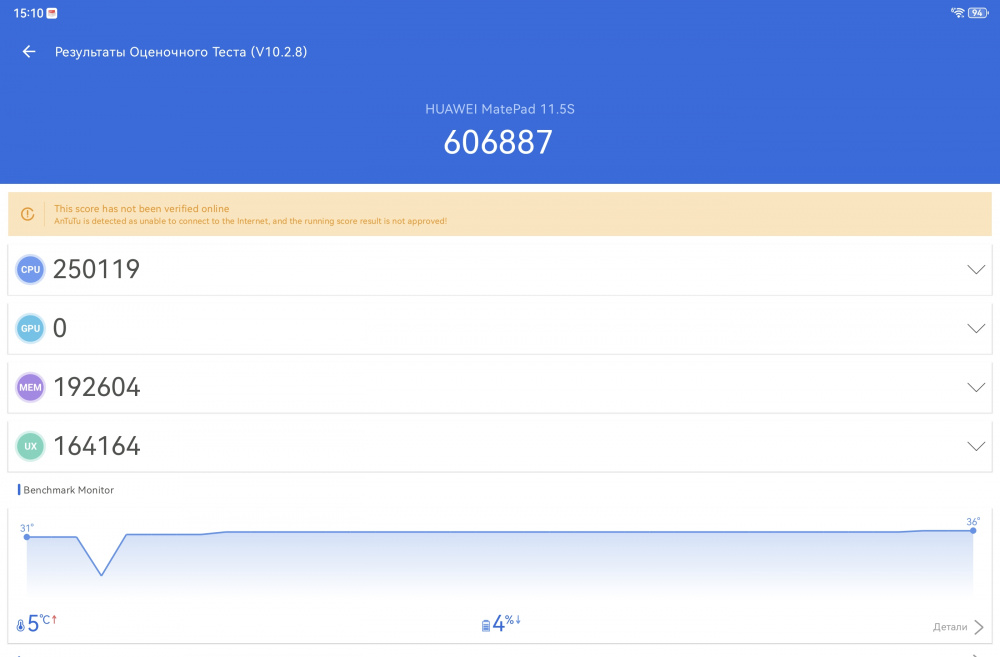Open Детали benchmark monitor details
This screenshot has height=657, width=1000.
[950, 627]
